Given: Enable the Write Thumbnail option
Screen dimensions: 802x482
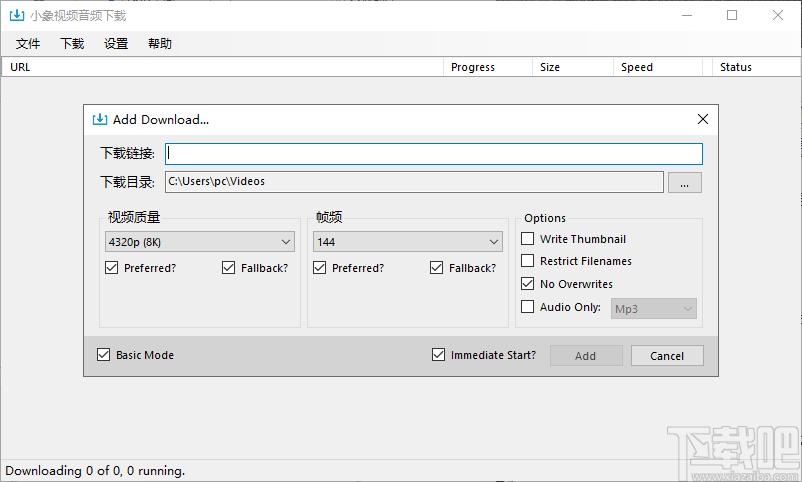Looking at the screenshot, I should [527, 239].
